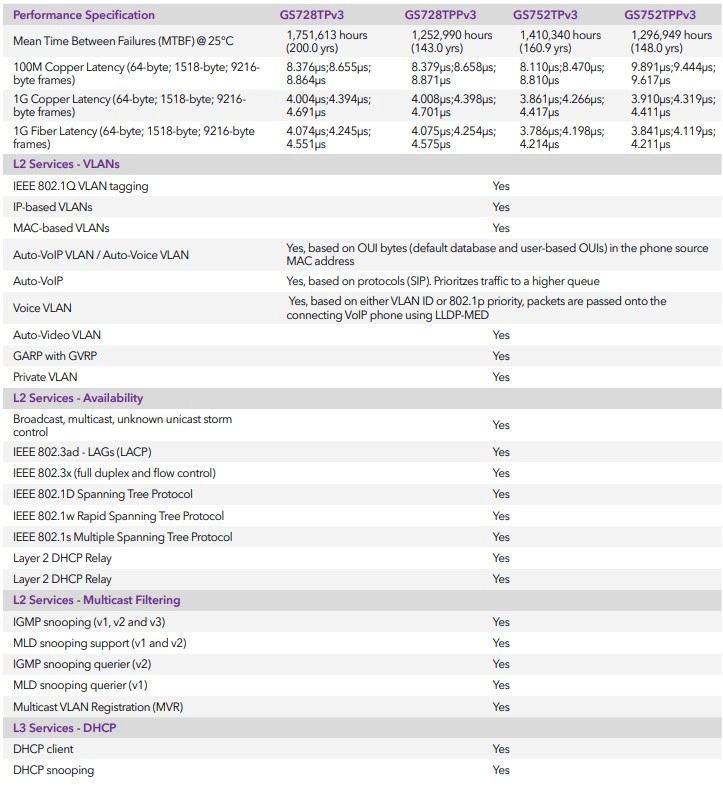Click 'IGMP snooping querier (v2)' label

82,665
